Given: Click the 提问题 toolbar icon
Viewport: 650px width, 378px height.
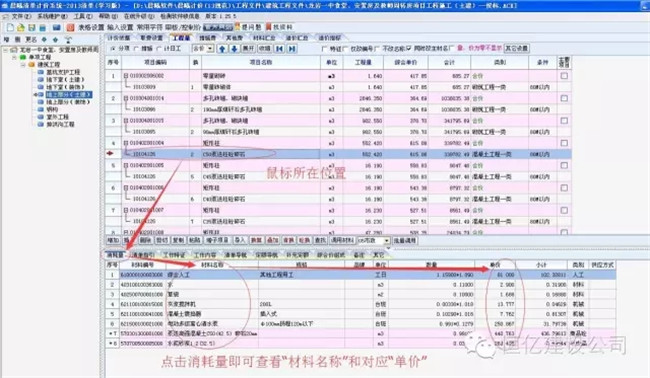Looking at the screenshot, I should pyautogui.click(x=248, y=27).
